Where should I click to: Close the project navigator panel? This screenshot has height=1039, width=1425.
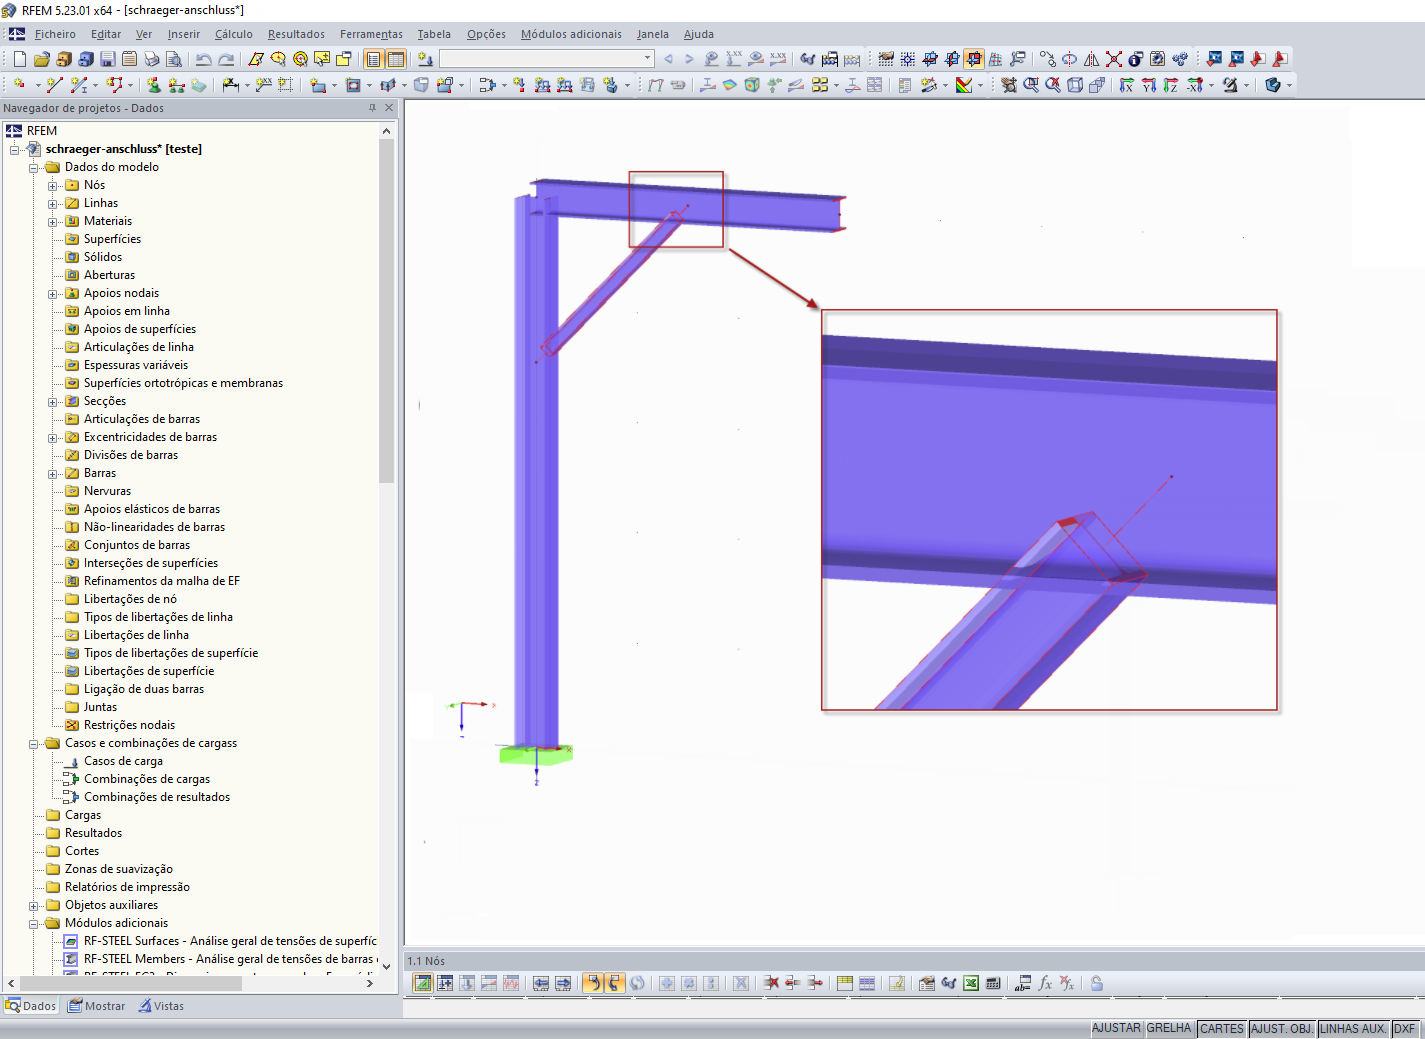(x=389, y=108)
